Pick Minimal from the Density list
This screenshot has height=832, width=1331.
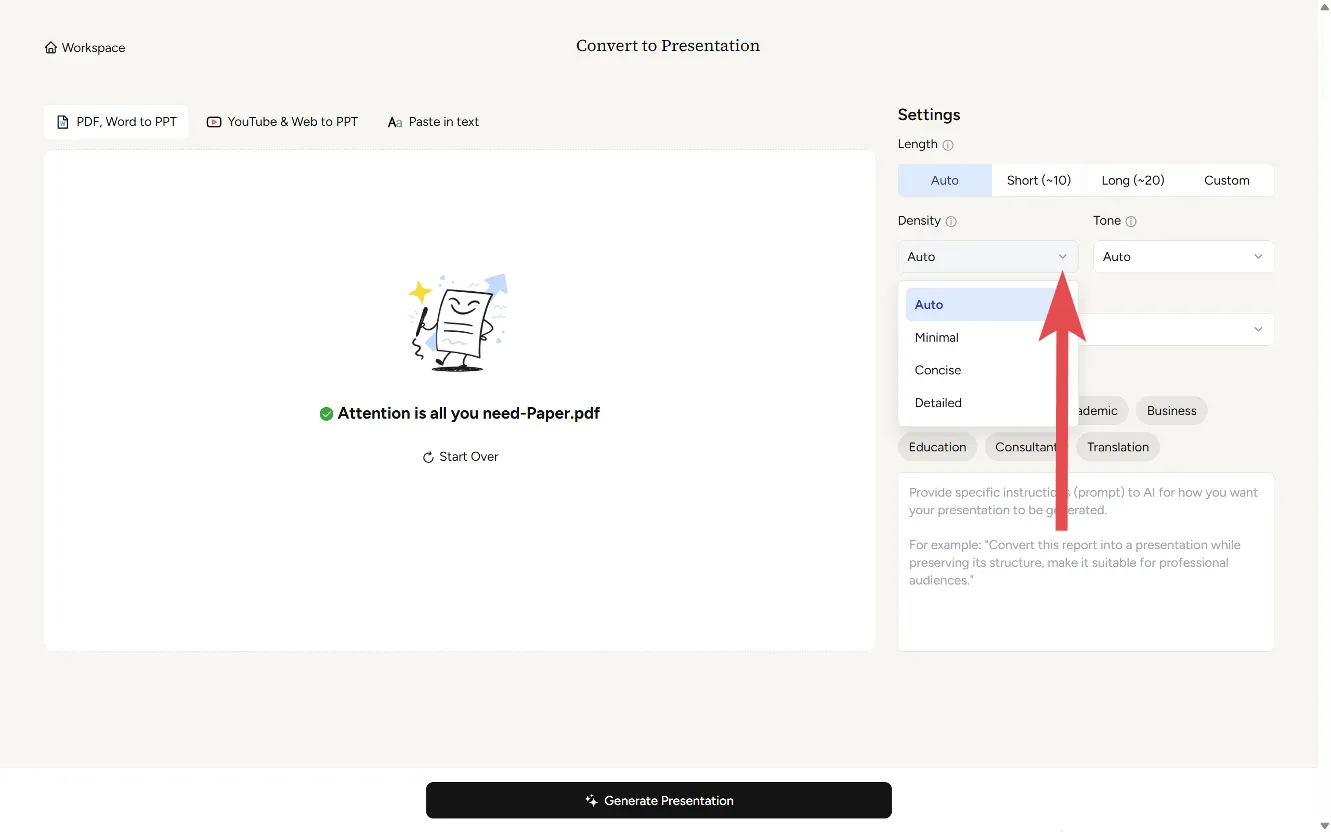tap(937, 338)
